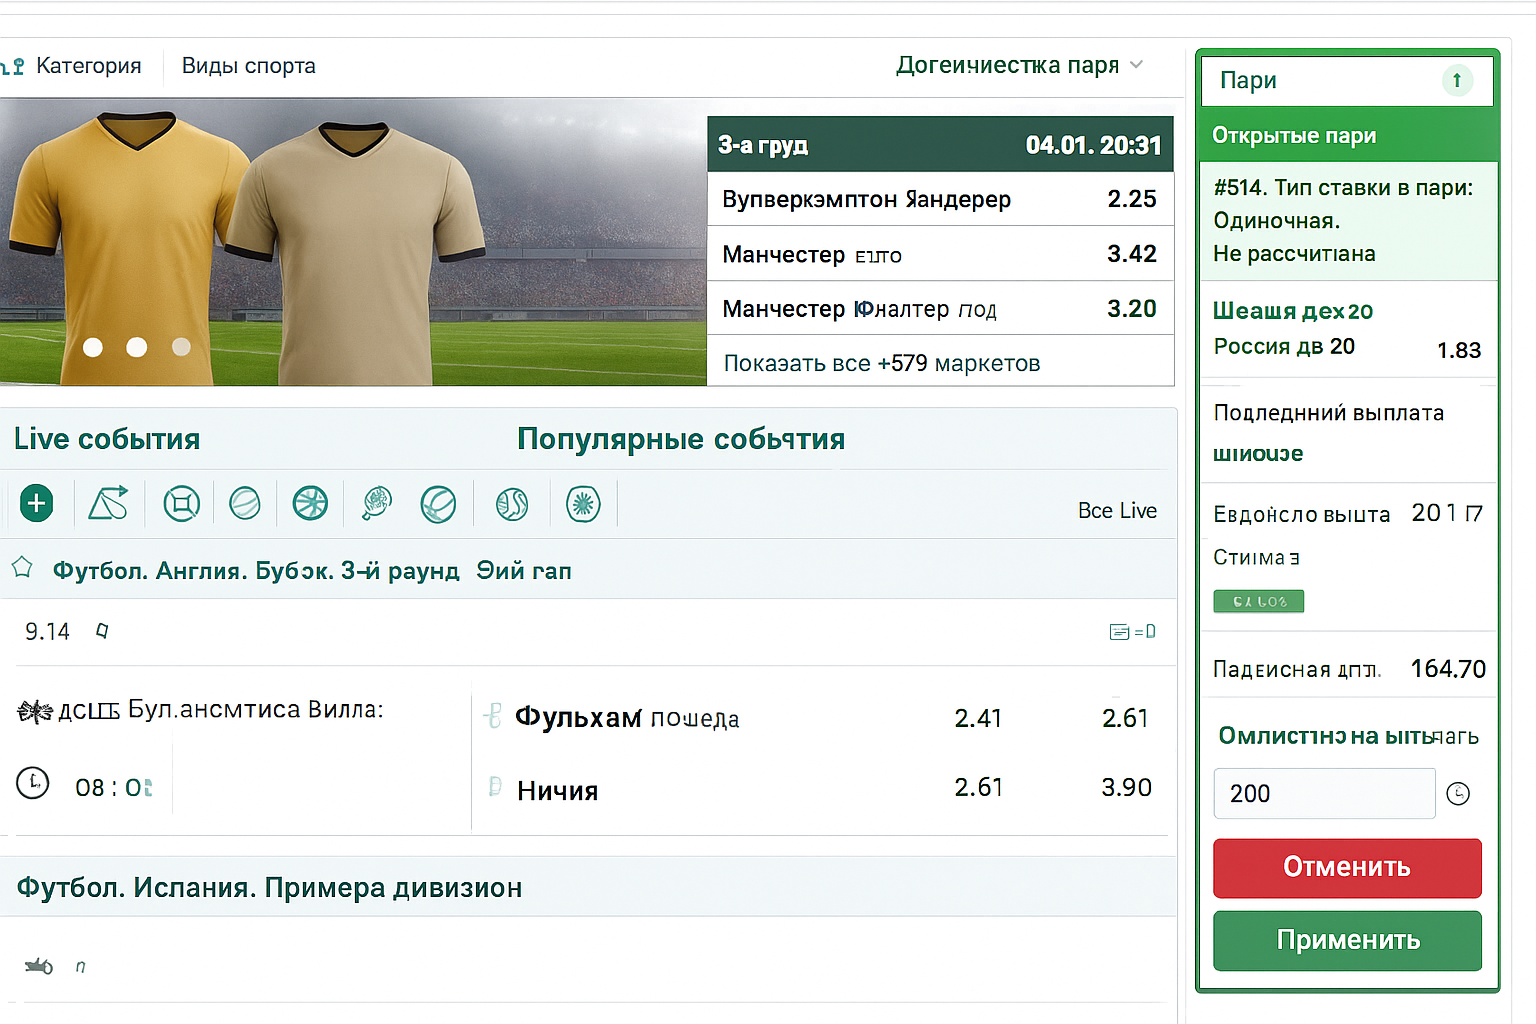1536x1024 pixels.
Task: Toggle favorite star for Футбол. Англия league
Action: pos(22,568)
